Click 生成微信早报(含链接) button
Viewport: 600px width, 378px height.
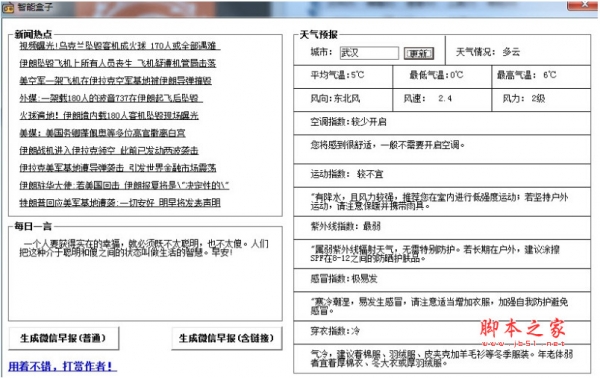[227, 338]
